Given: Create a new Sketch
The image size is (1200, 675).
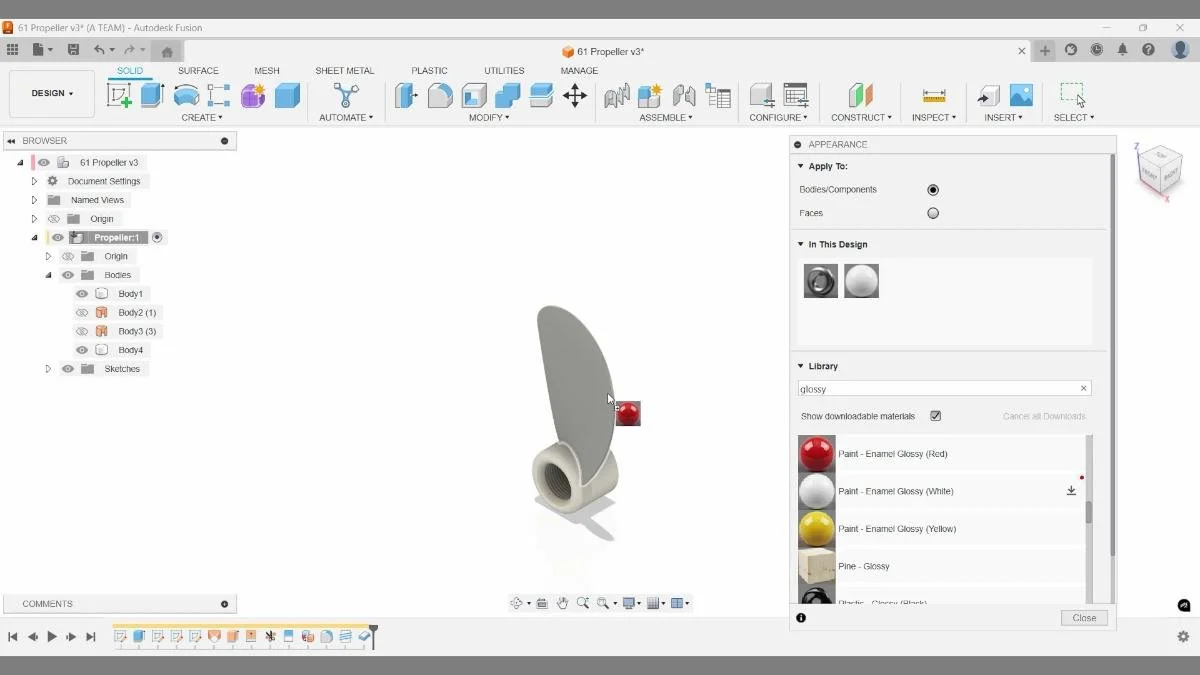Looking at the screenshot, I should (121, 91).
